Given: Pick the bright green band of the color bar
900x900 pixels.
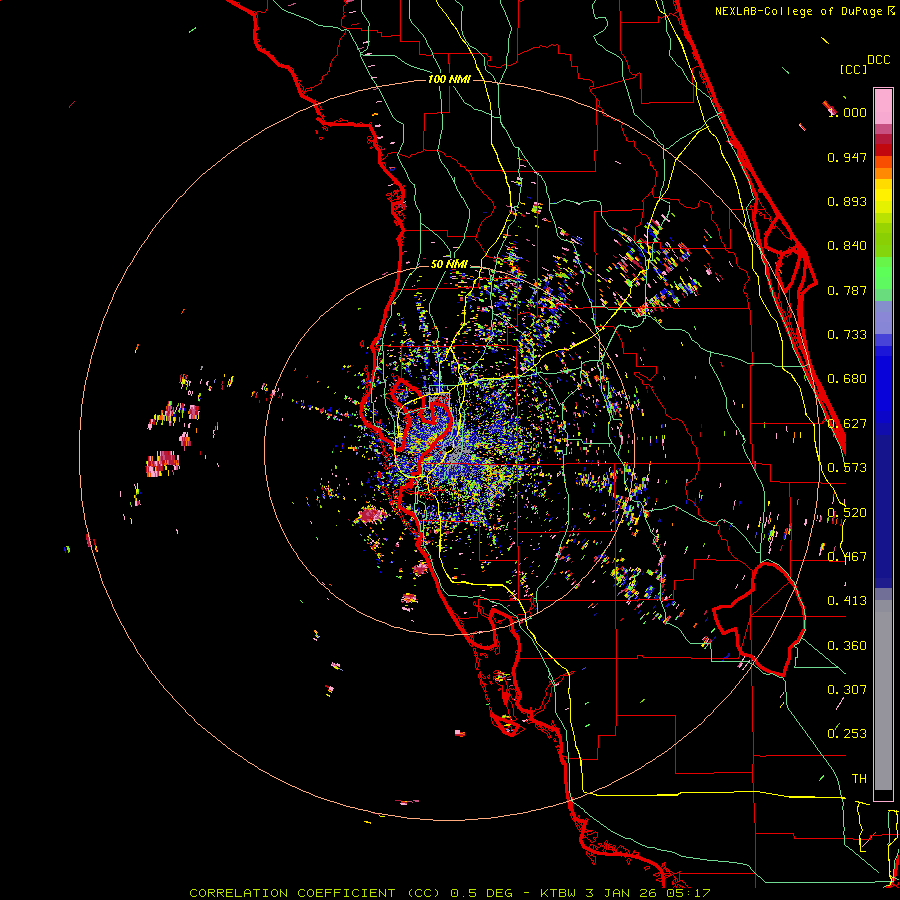Looking at the screenshot, I should pos(883,274).
